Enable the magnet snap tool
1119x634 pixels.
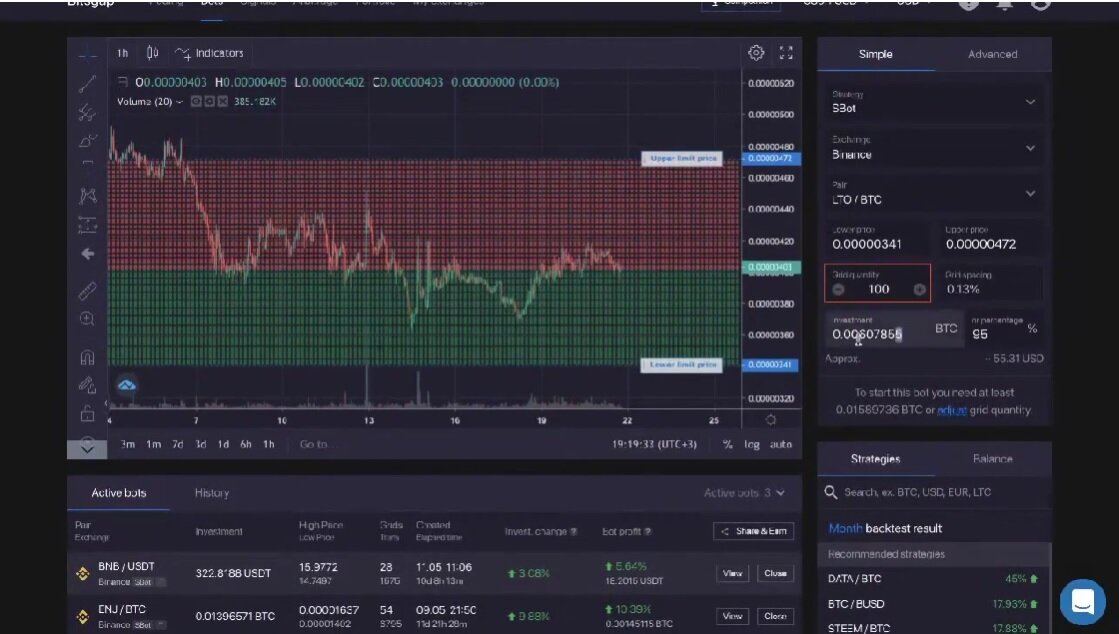pos(87,357)
